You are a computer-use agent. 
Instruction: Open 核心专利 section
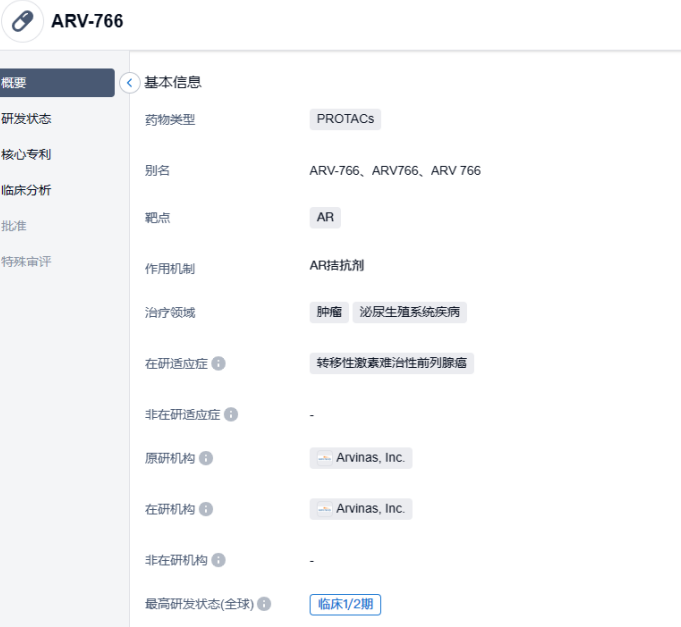click(27, 155)
